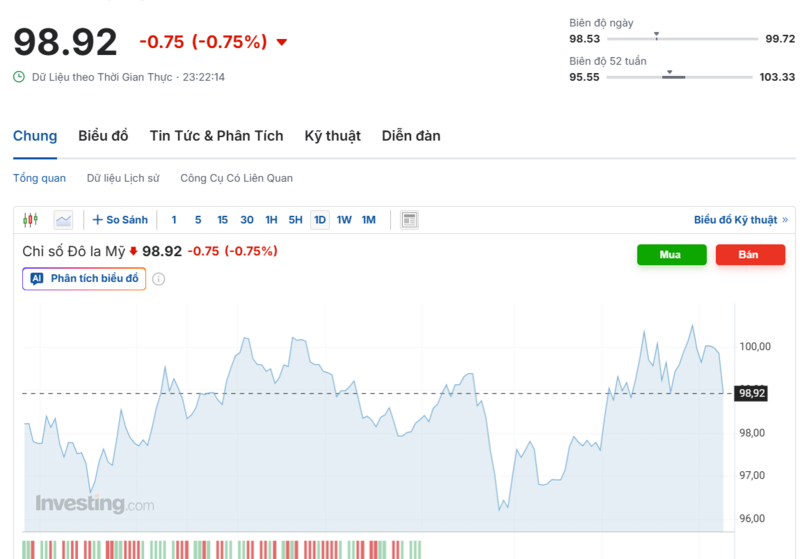Click the volume bars below the chart
800x559 pixels.
coord(222,550)
